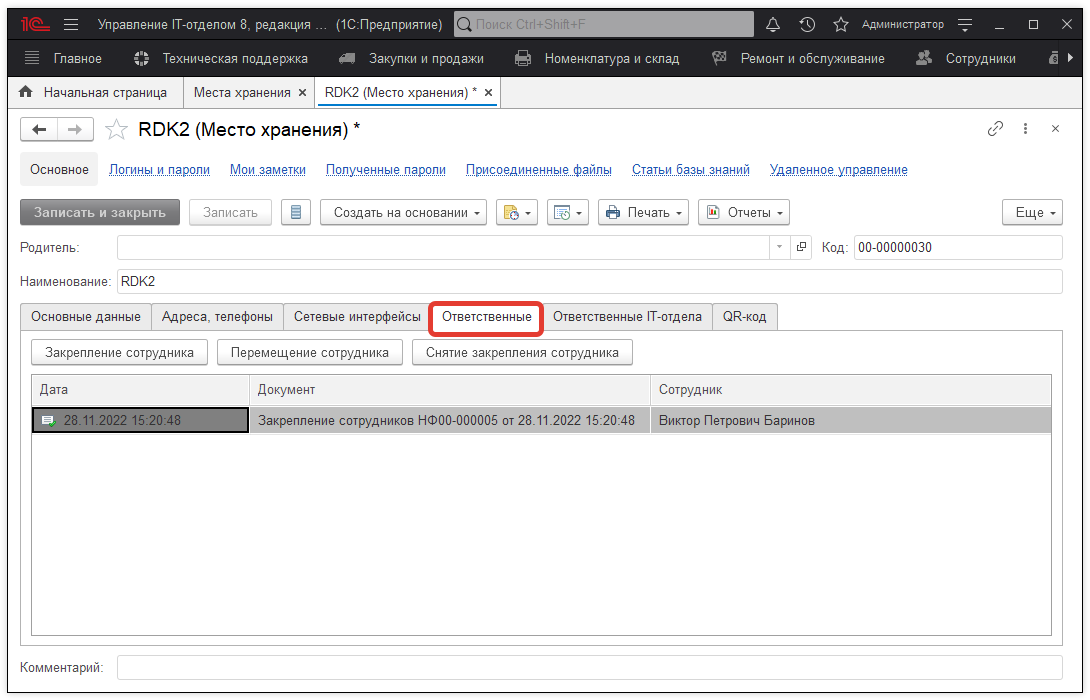Viewport: 1090px width, 700px height.
Task: Mark RDK2 as favorite with star
Action: [117, 129]
